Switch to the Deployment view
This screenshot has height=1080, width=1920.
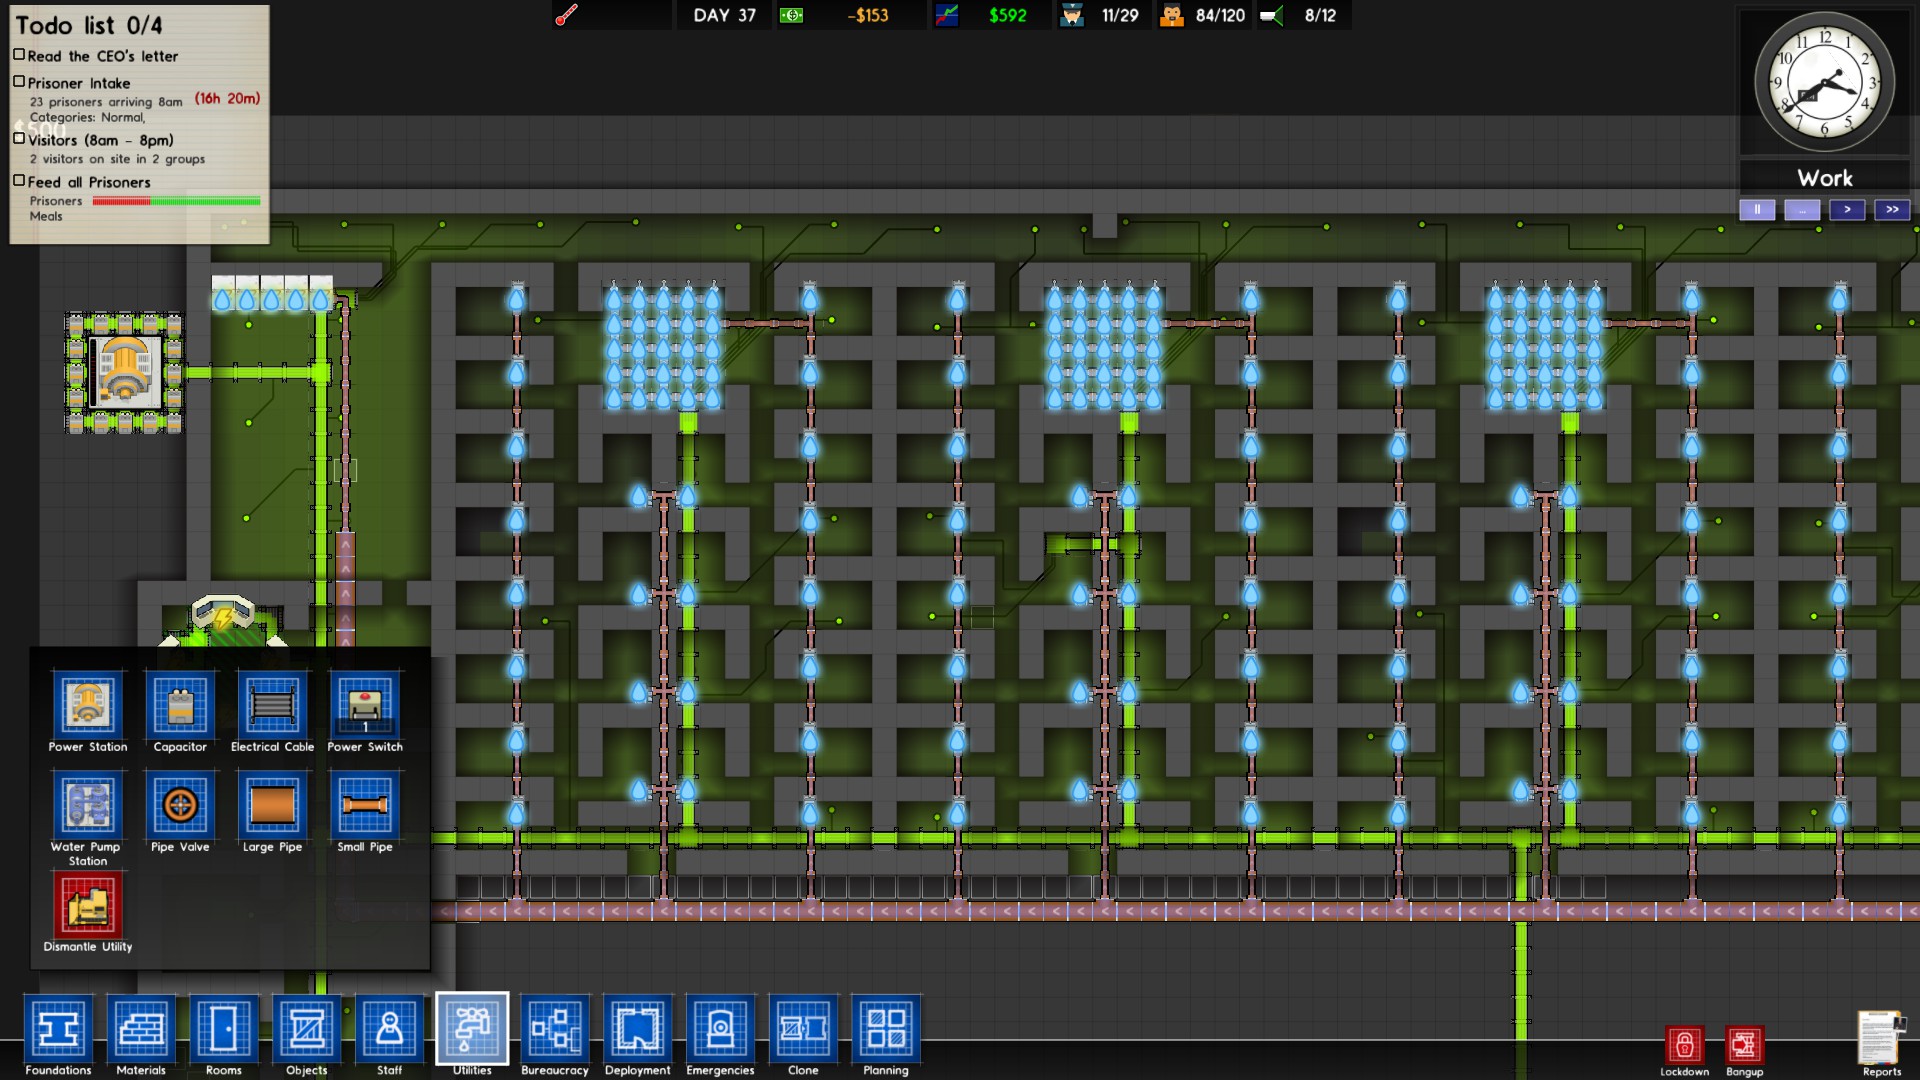coord(637,1029)
